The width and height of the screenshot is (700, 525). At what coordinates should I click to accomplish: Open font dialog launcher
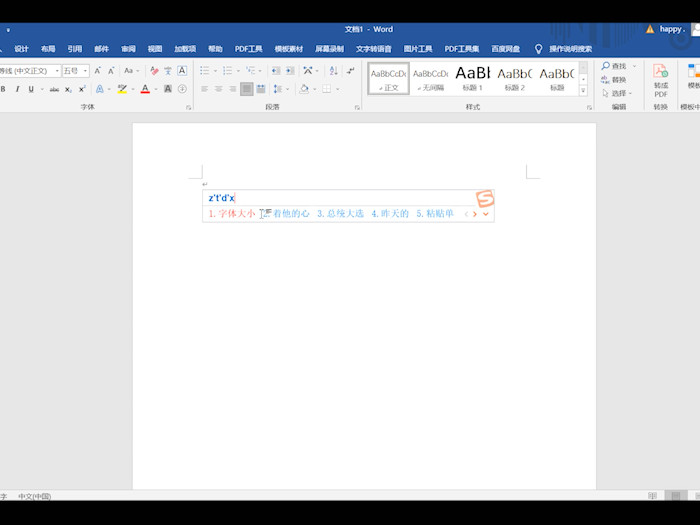click(188, 108)
